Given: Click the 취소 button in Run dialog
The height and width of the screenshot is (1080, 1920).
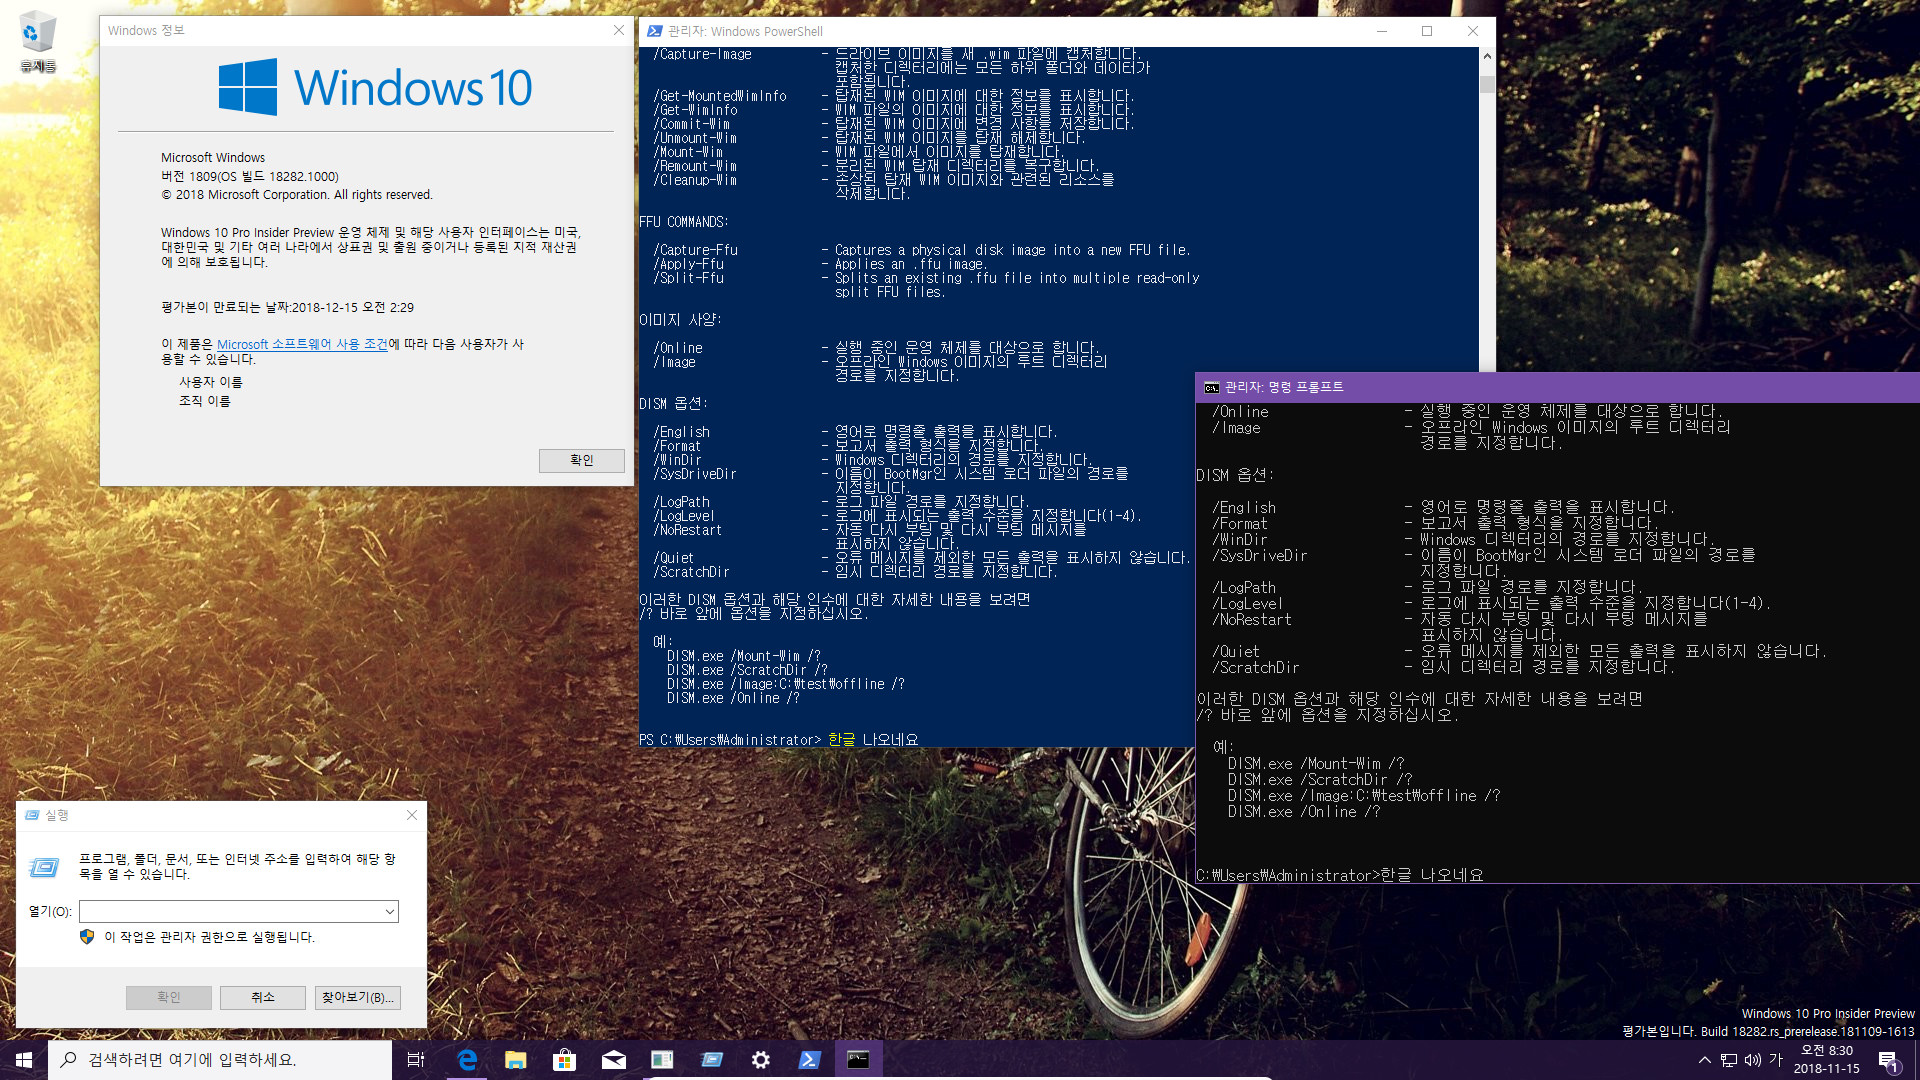Looking at the screenshot, I should 263,997.
